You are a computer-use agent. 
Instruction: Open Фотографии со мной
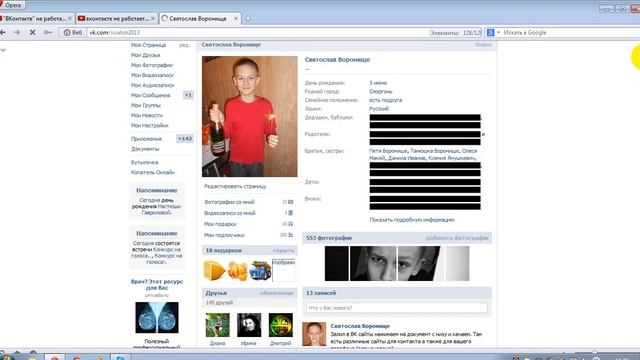pos(229,202)
